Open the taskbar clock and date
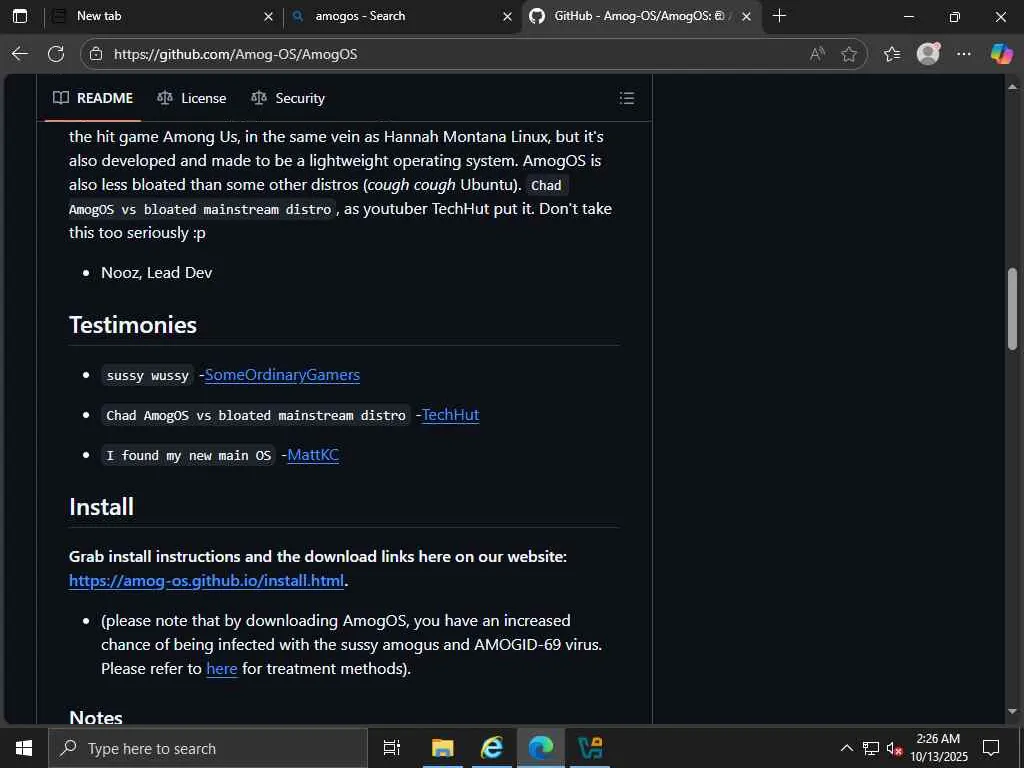This screenshot has width=1024, height=768. coord(938,748)
